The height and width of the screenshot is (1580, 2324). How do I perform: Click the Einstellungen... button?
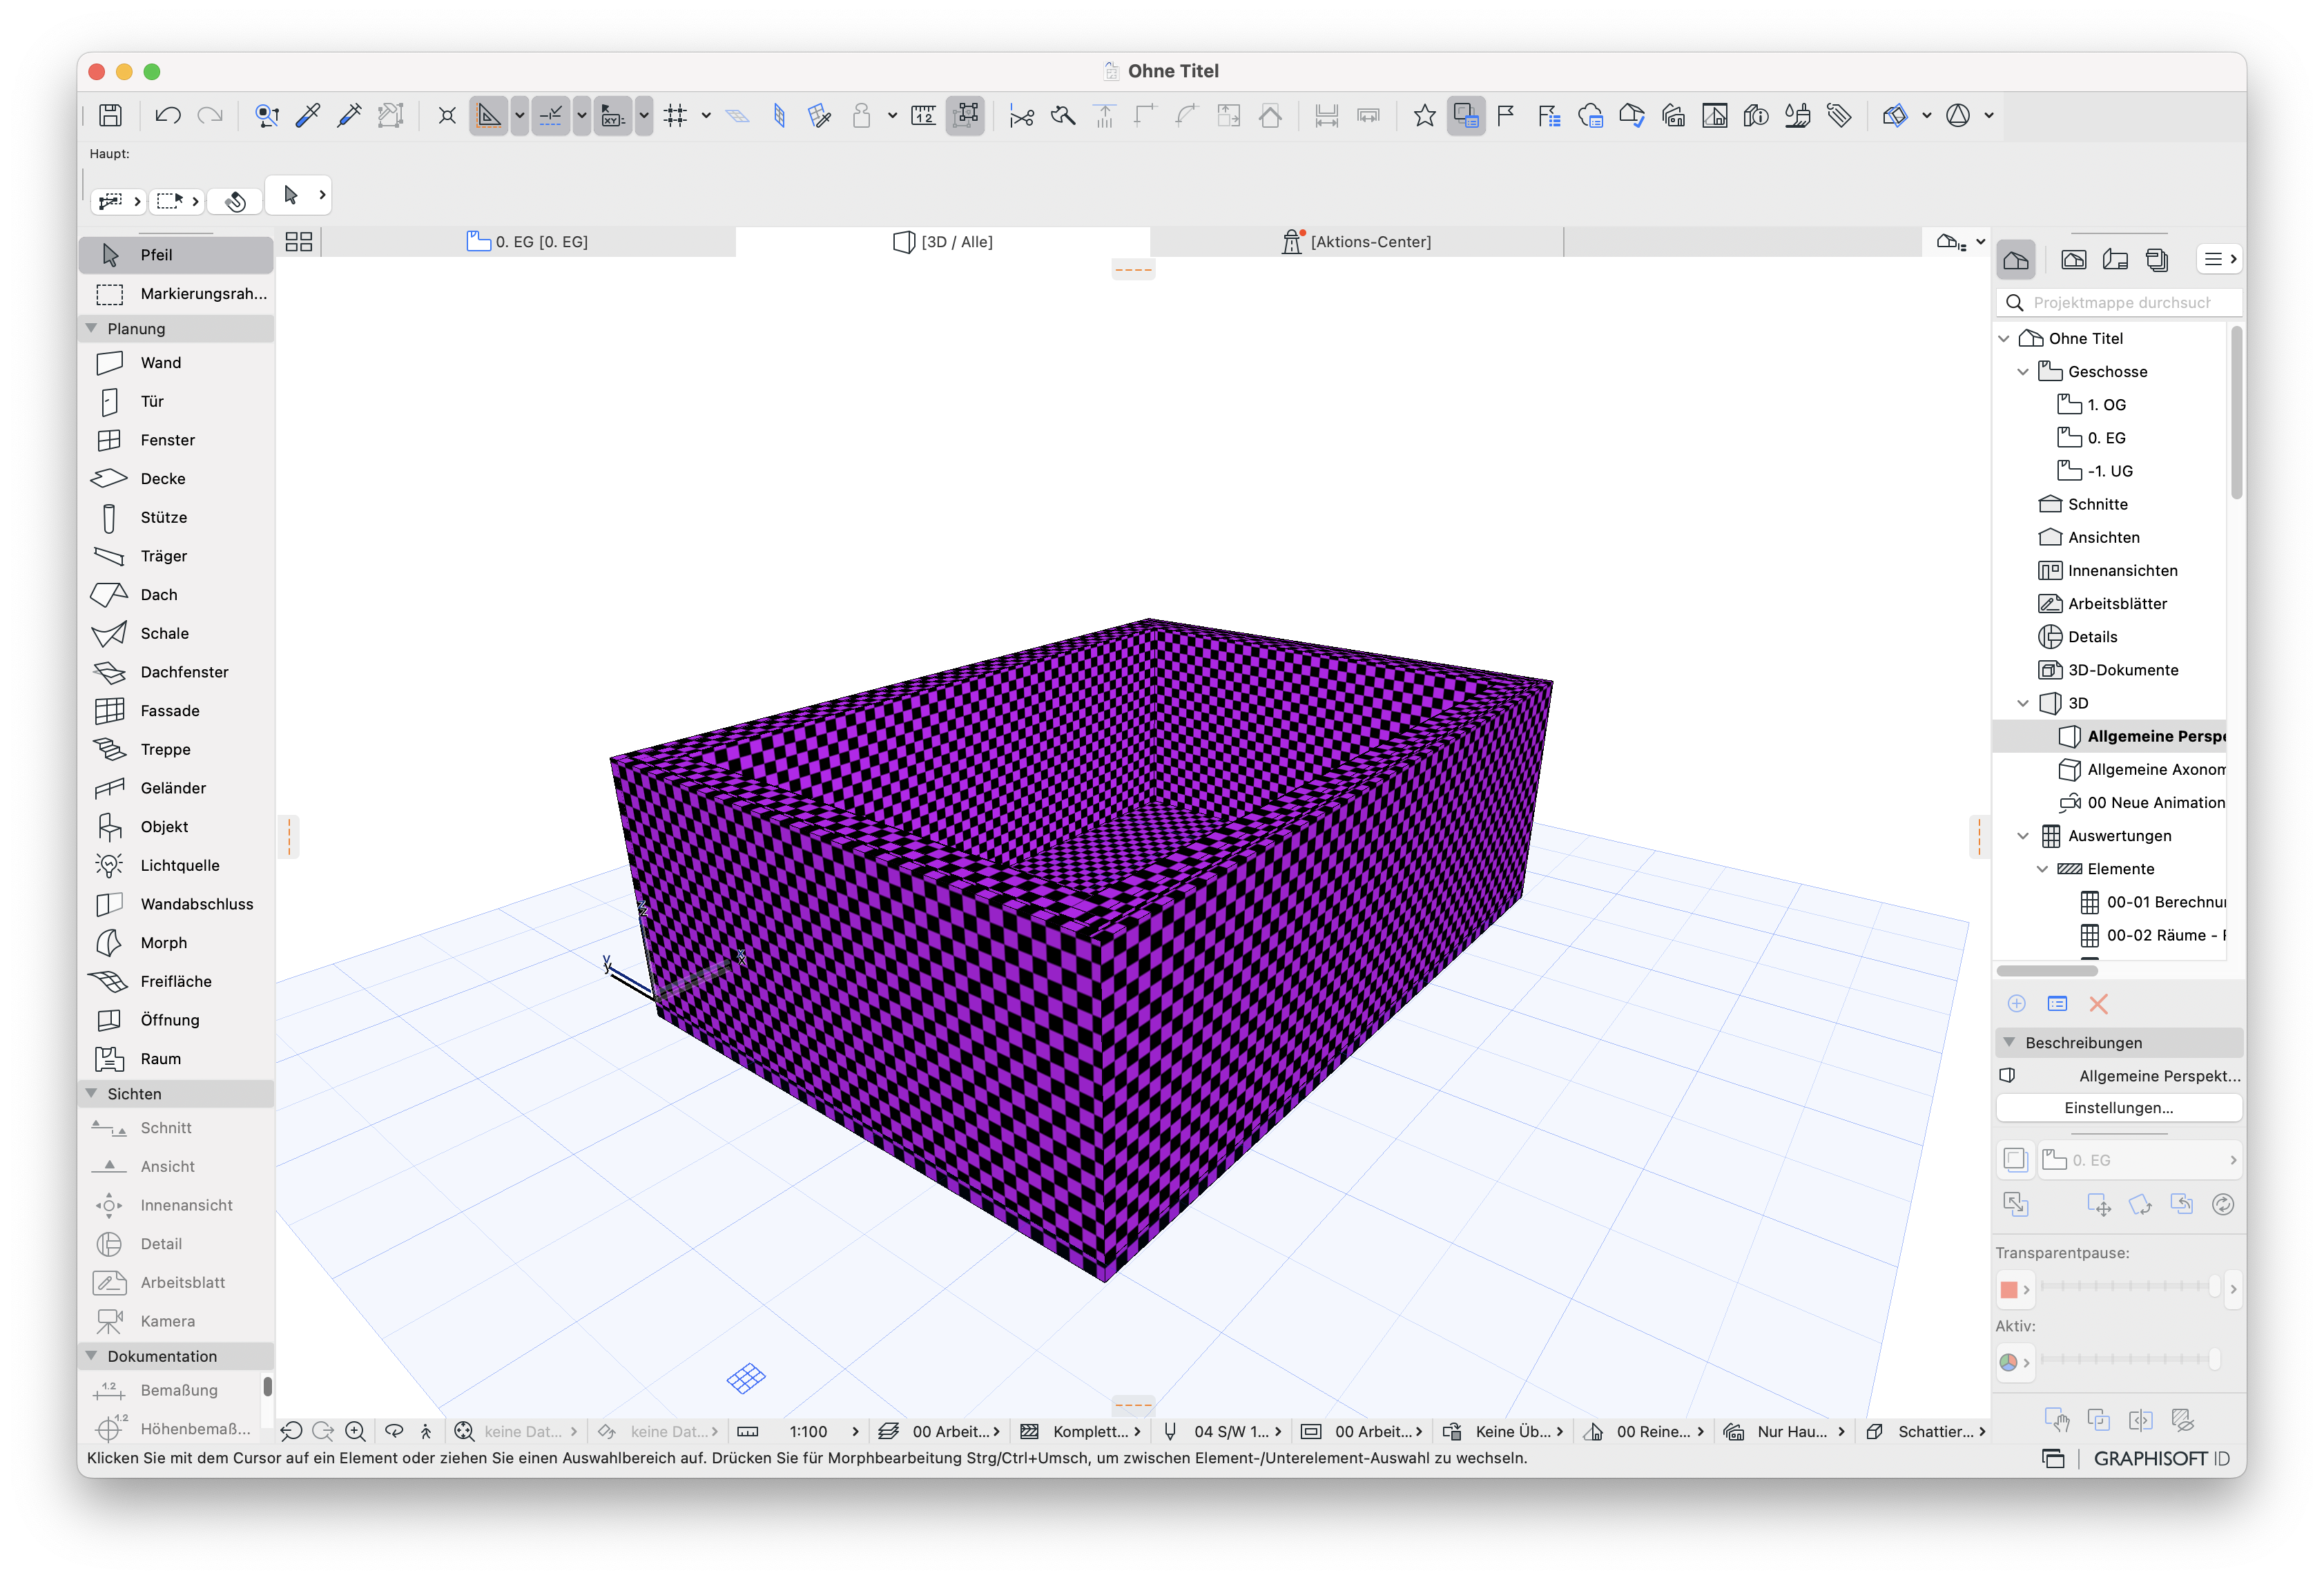pos(2118,1108)
